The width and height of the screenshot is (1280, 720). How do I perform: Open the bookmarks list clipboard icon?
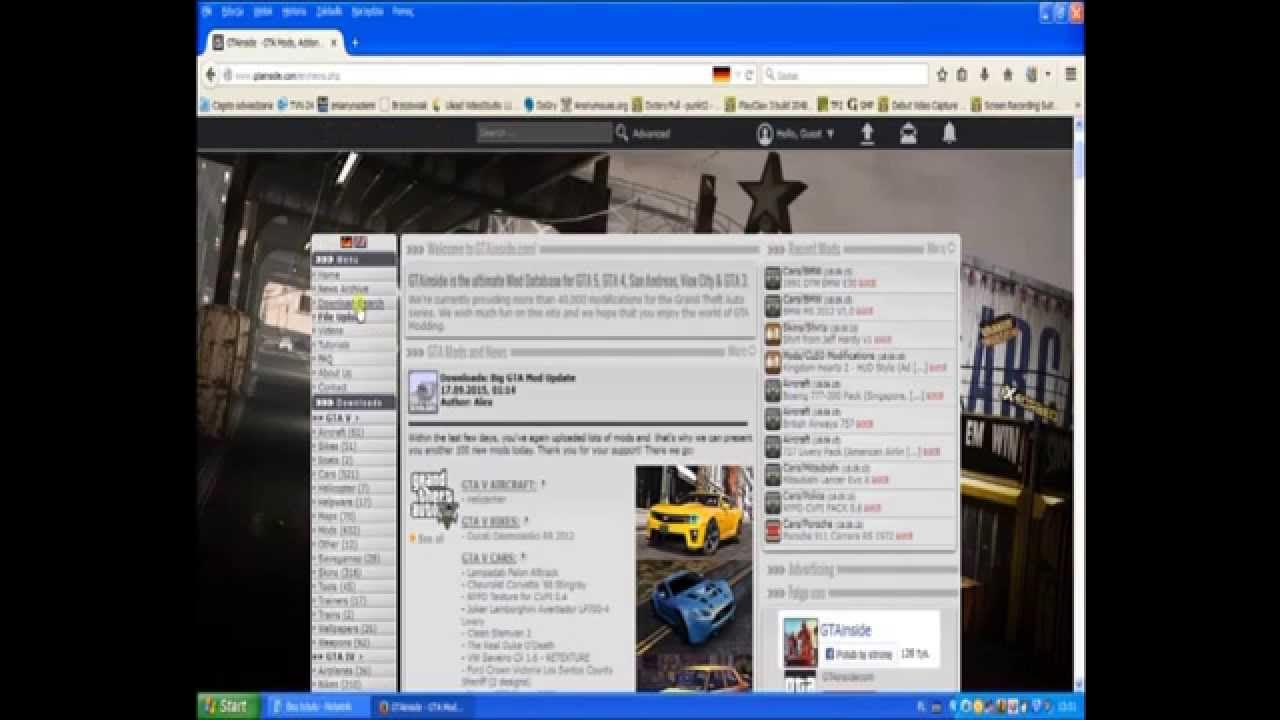tap(962, 74)
